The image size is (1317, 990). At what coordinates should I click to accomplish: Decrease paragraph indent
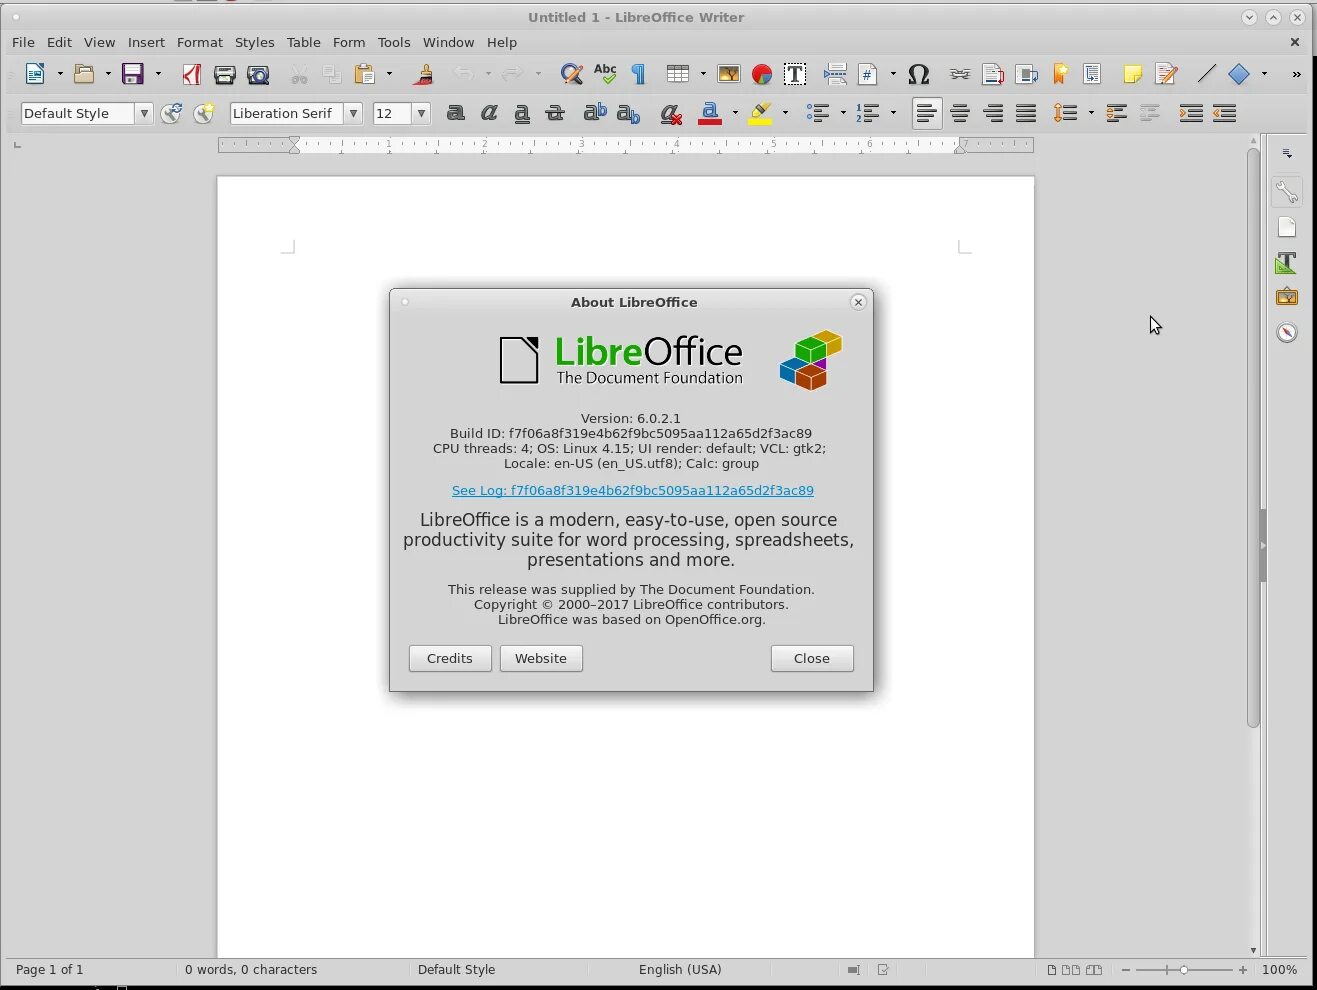pyautogui.click(x=1224, y=114)
